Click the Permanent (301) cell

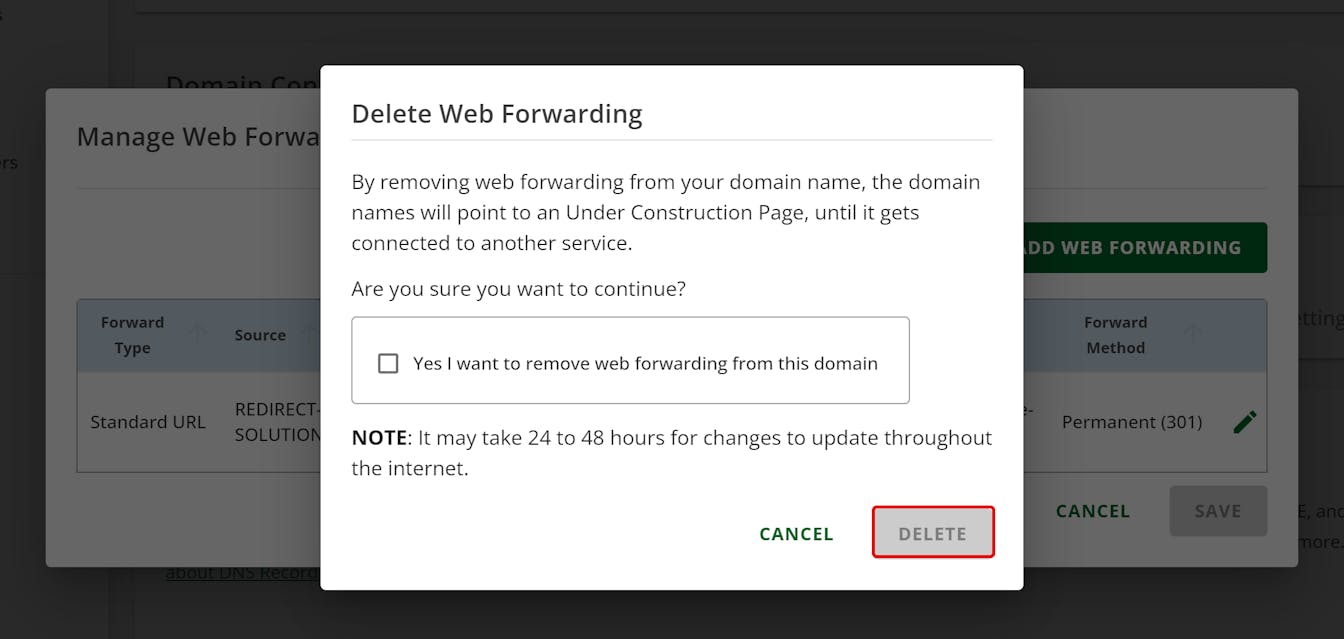point(1131,422)
